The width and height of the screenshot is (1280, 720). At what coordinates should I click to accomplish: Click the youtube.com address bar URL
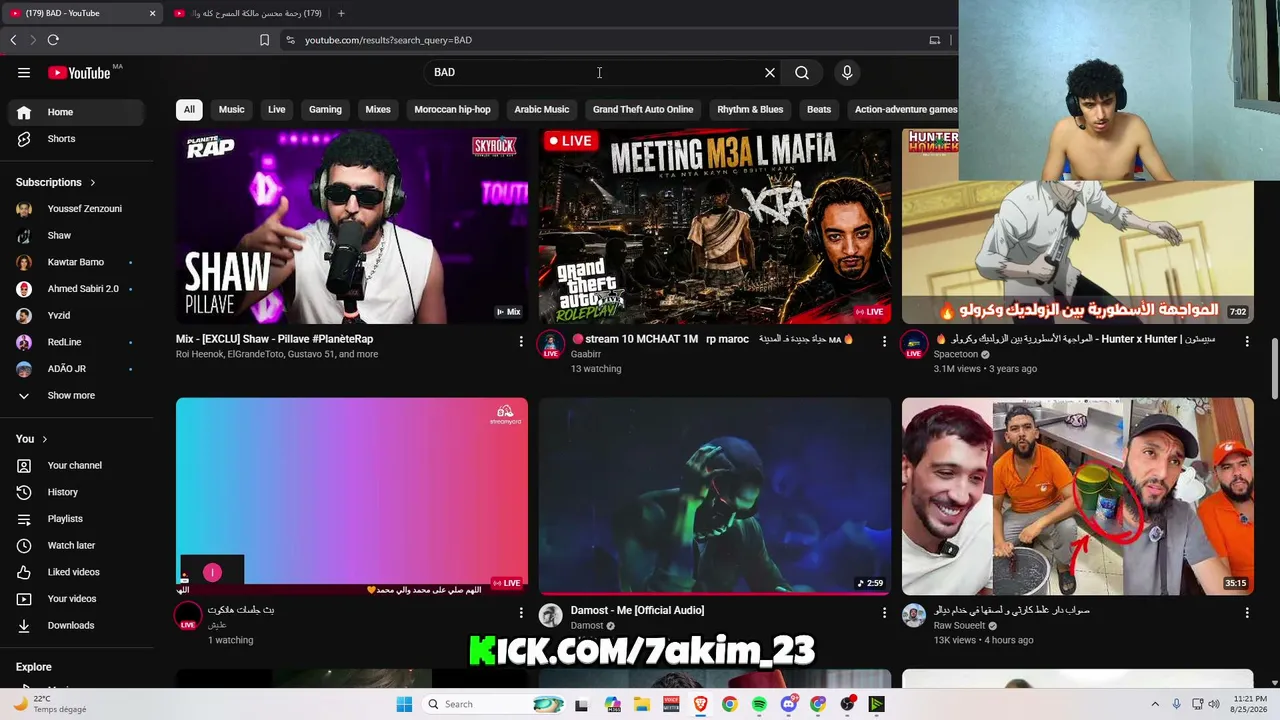click(x=388, y=40)
